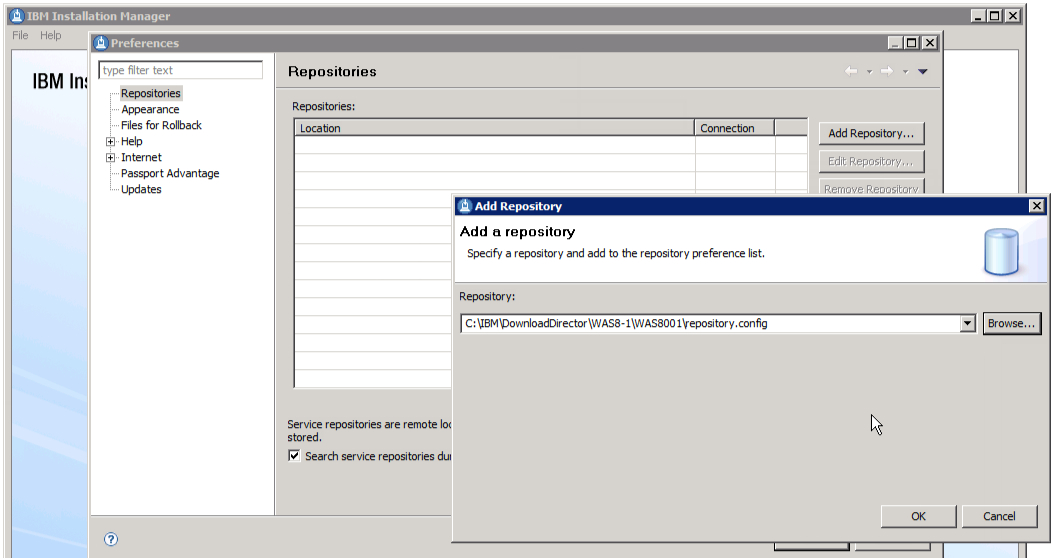Close the Preferences window
The width and height of the screenshot is (1064, 558).
coord(930,43)
